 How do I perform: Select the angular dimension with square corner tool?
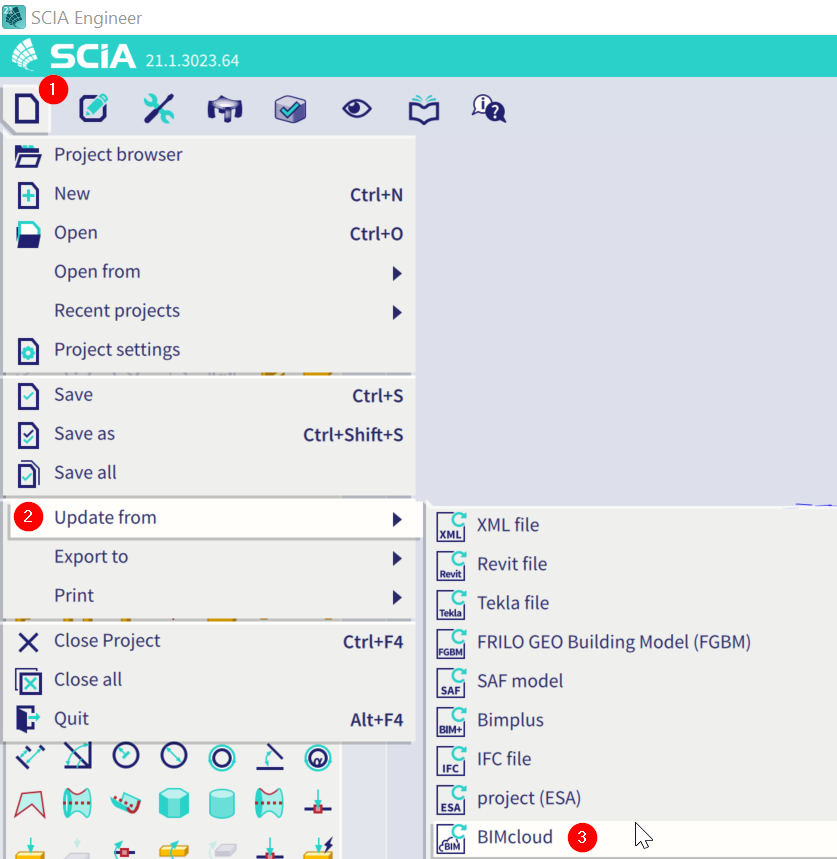(78, 757)
